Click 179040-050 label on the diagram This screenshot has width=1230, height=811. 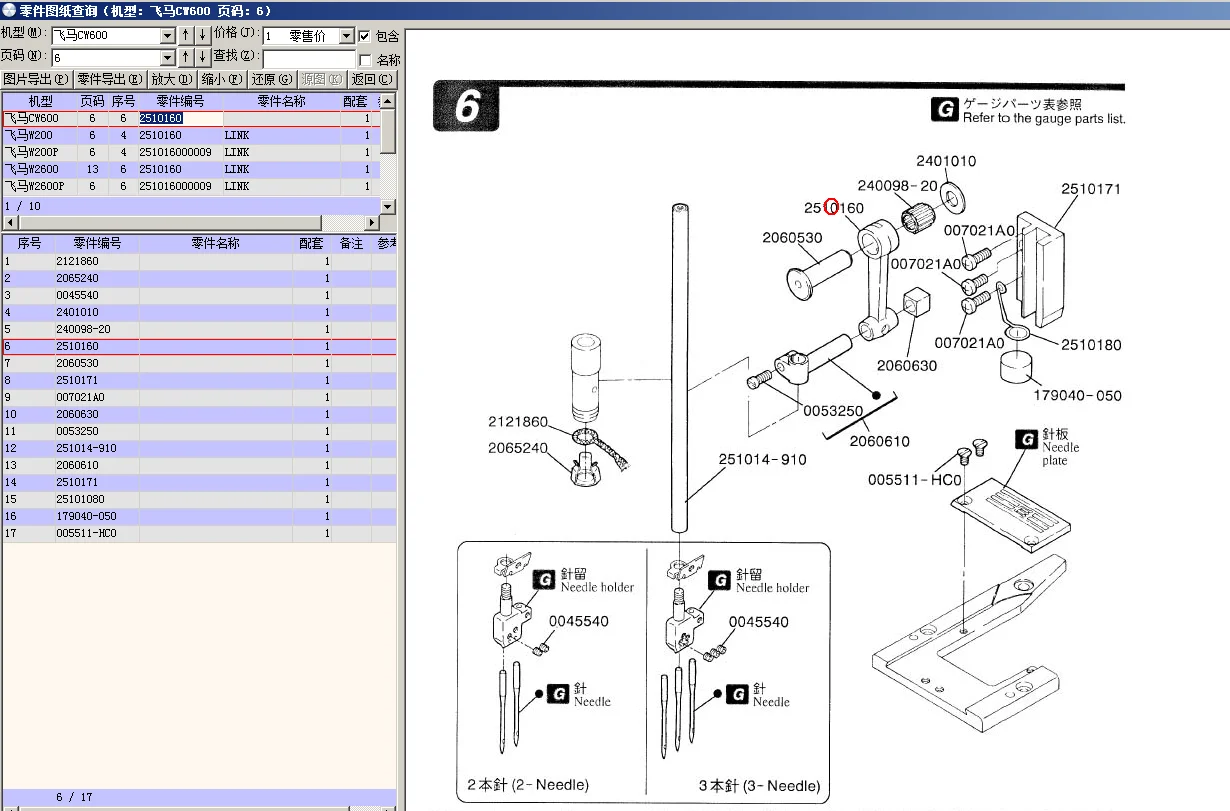click(1078, 395)
